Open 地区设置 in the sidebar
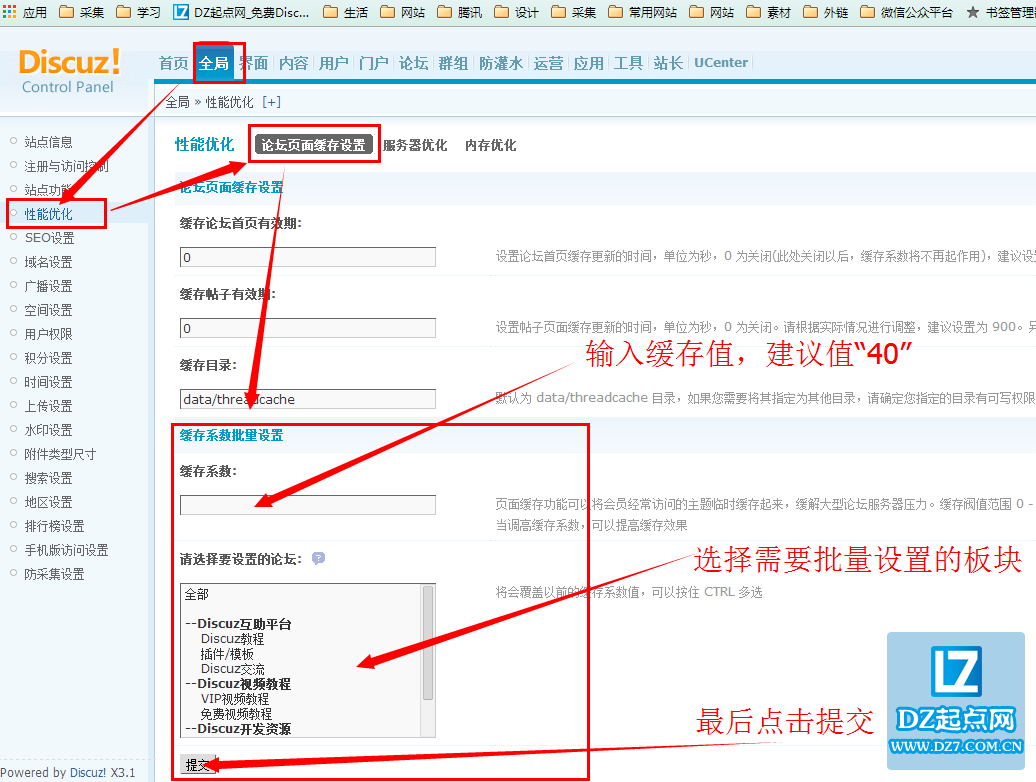Image resolution: width=1036 pixels, height=782 pixels. point(48,502)
